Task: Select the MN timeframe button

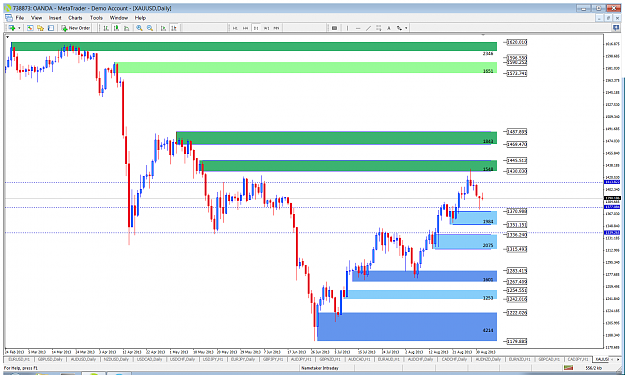Action: pos(277,28)
